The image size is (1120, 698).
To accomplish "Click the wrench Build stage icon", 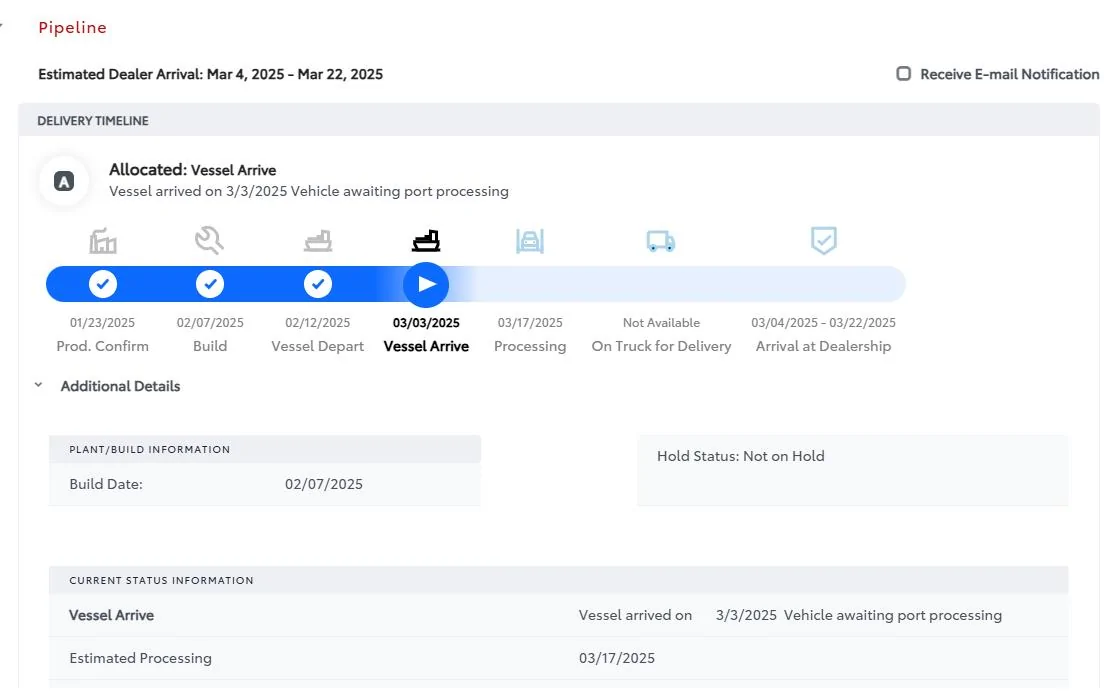I will pyautogui.click(x=209, y=240).
